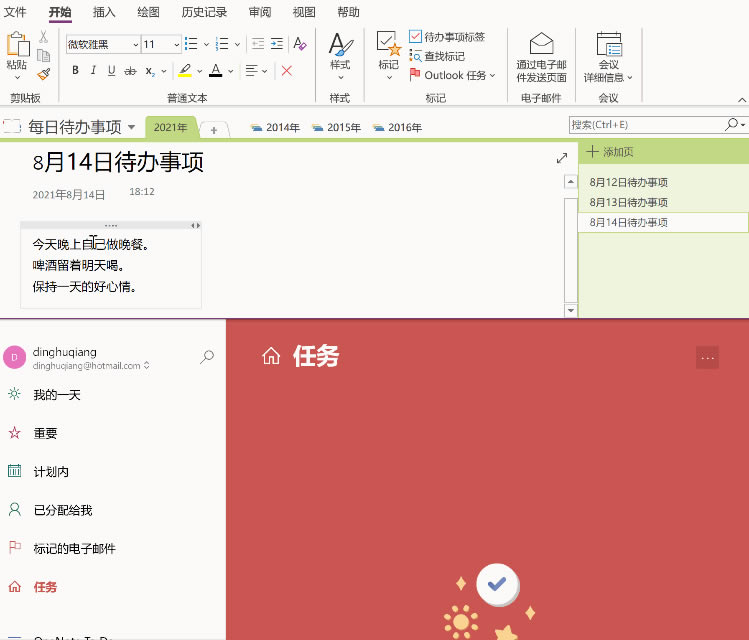Select the 2021年 section tab
This screenshot has height=640, width=749.
tap(171, 128)
